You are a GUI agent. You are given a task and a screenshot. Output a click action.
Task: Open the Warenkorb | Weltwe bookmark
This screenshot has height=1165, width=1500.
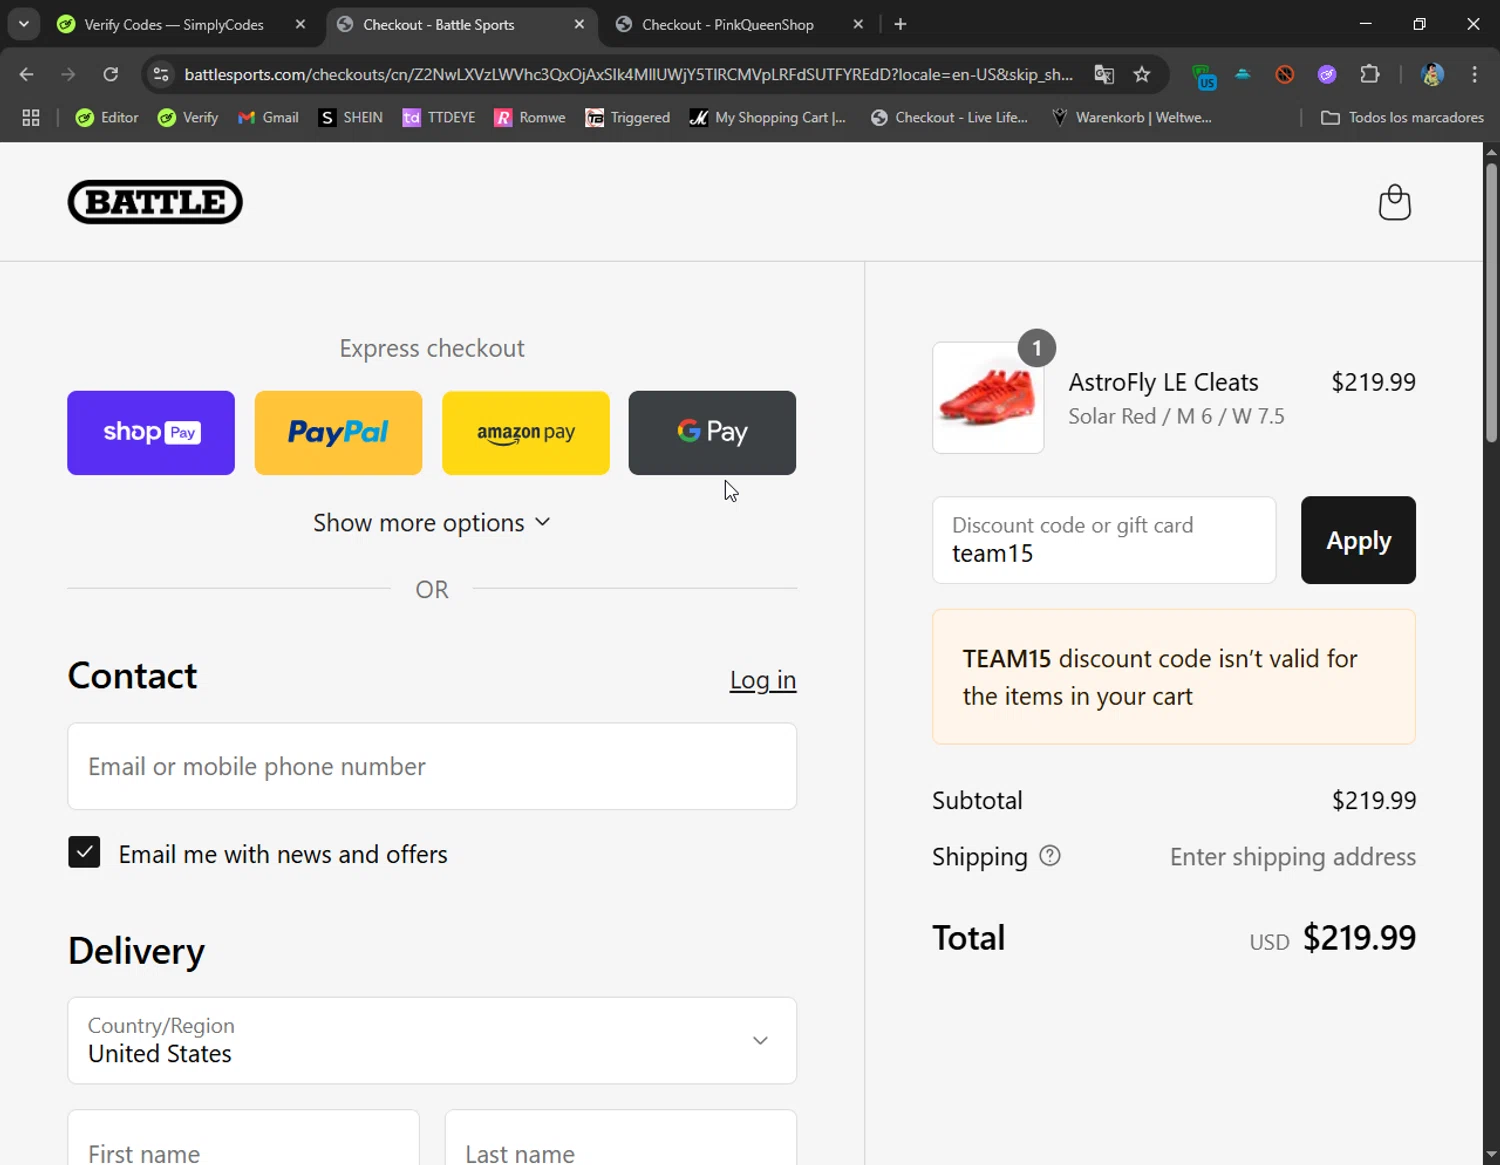coord(1131,118)
